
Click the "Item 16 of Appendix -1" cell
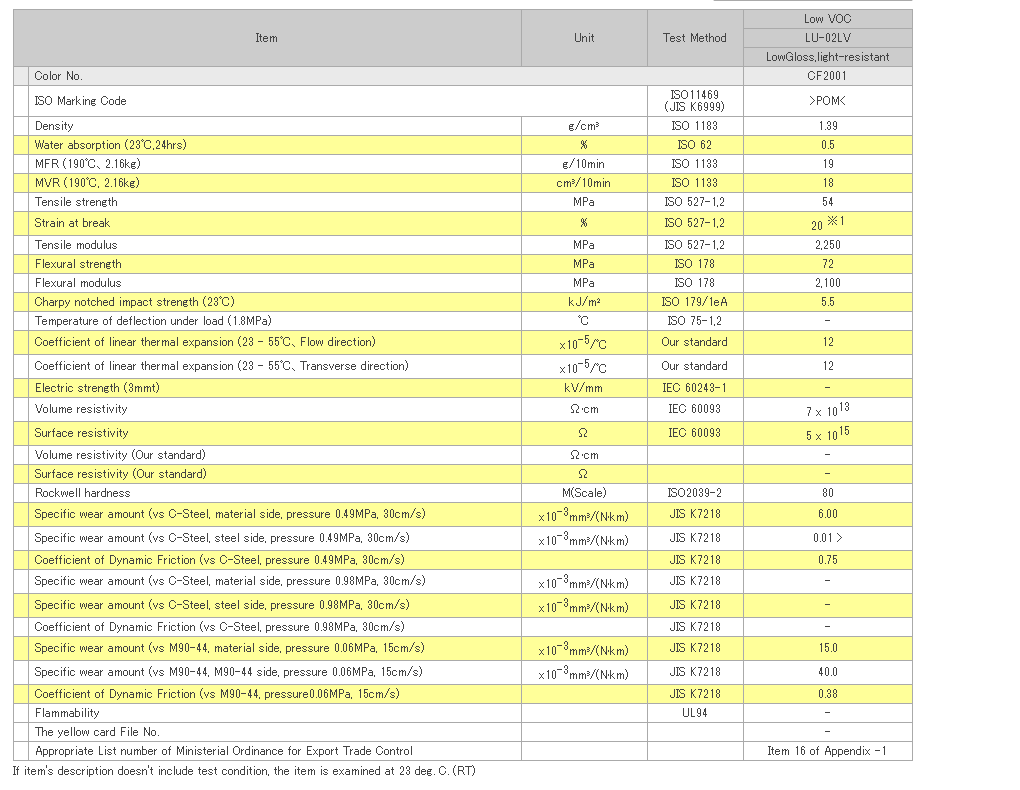tap(827, 751)
